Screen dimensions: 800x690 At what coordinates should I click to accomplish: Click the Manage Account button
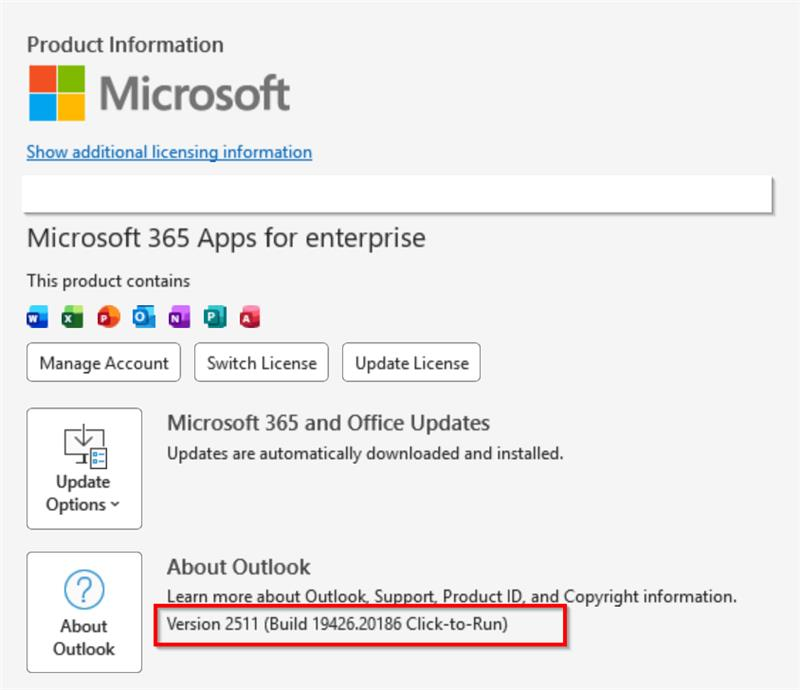[104, 362]
